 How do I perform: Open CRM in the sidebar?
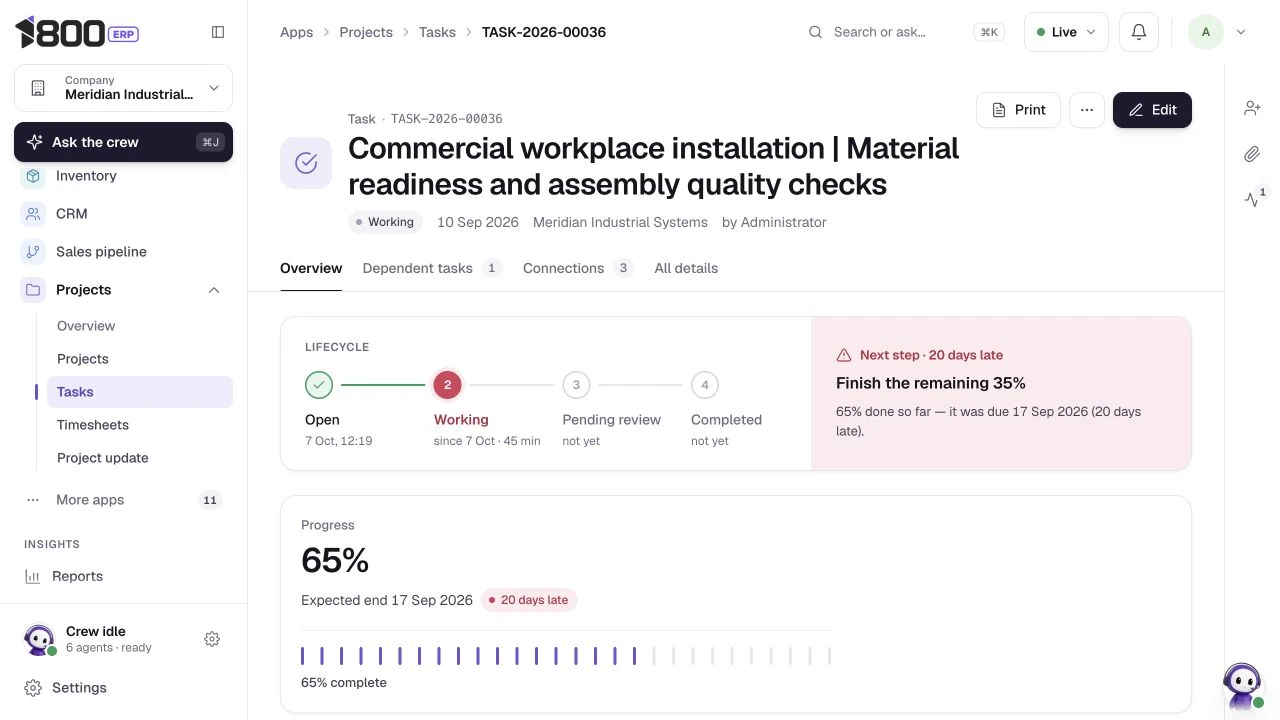[124, 214]
